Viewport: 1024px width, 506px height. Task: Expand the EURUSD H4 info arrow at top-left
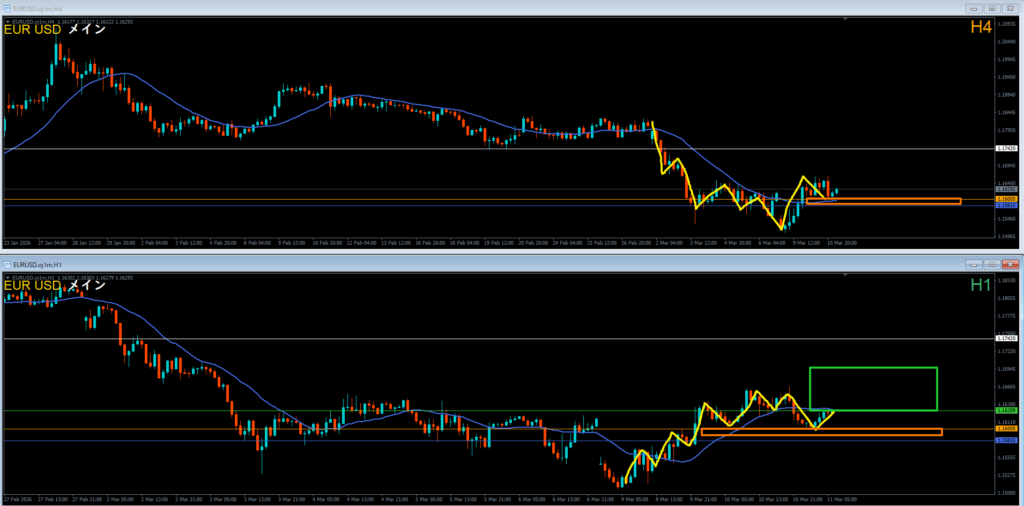coord(6,19)
